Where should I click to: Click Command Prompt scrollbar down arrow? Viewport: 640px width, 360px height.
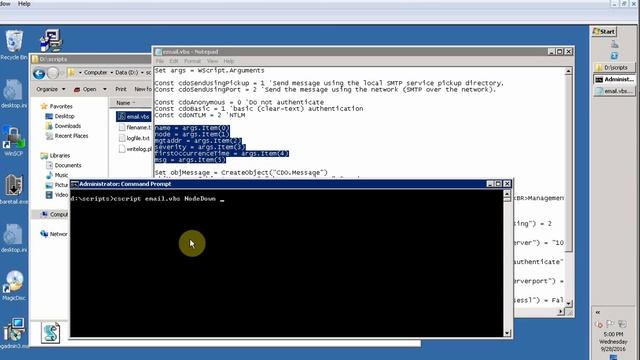pyautogui.click(x=507, y=333)
